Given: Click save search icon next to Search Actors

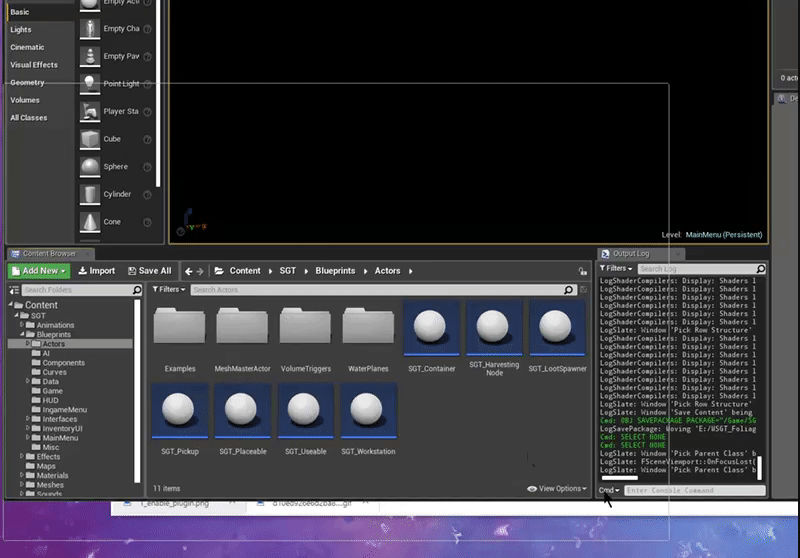Looking at the screenshot, I should (583, 290).
